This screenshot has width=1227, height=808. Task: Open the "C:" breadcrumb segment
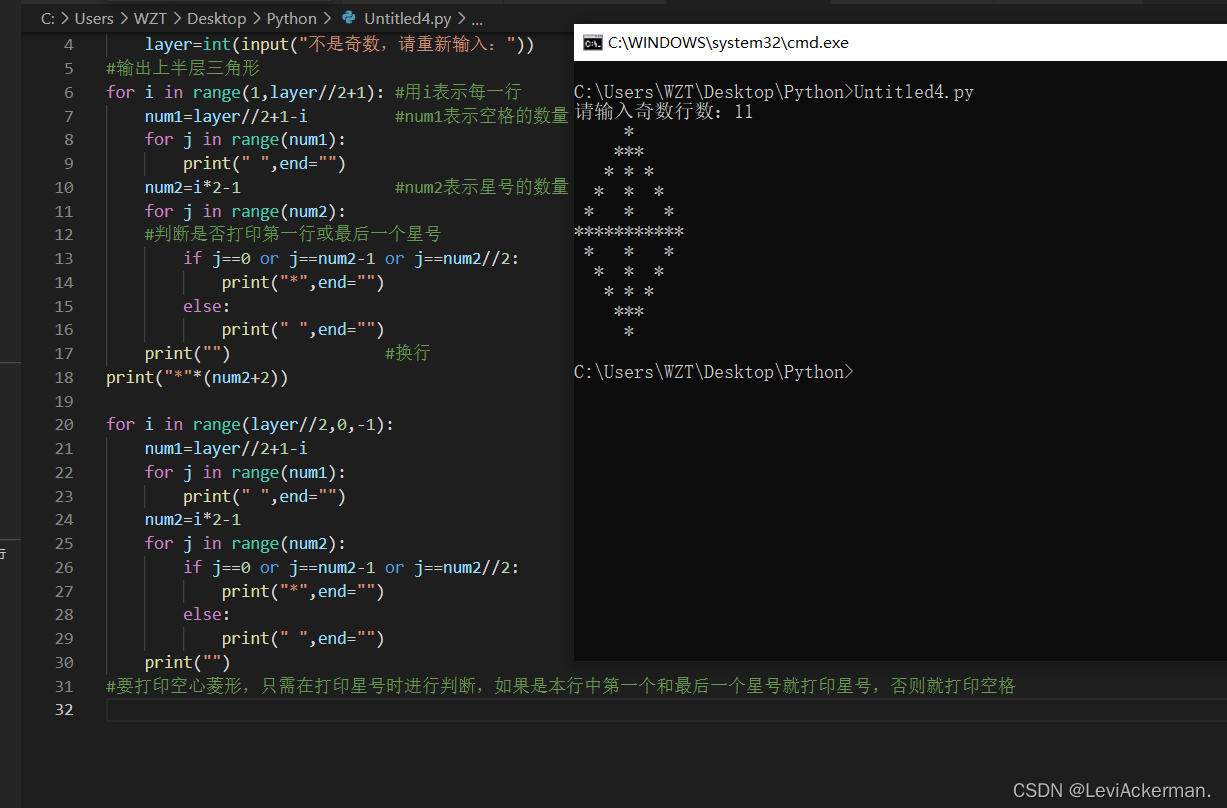[x=48, y=18]
